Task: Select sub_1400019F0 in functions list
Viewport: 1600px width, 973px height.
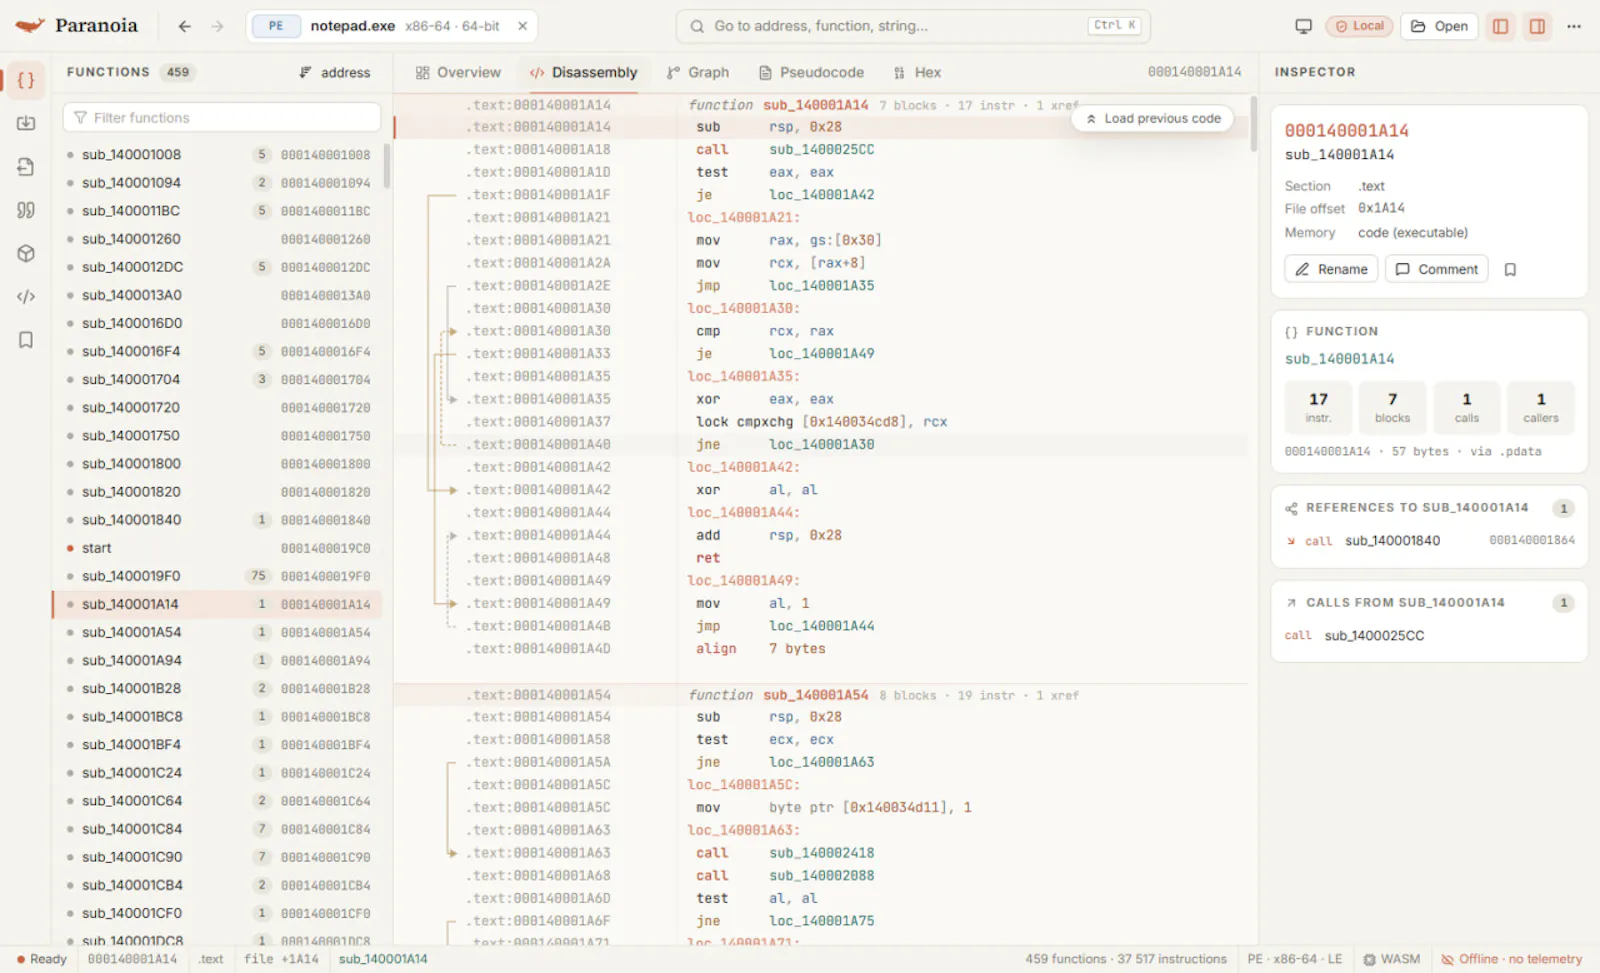Action: click(x=217, y=576)
